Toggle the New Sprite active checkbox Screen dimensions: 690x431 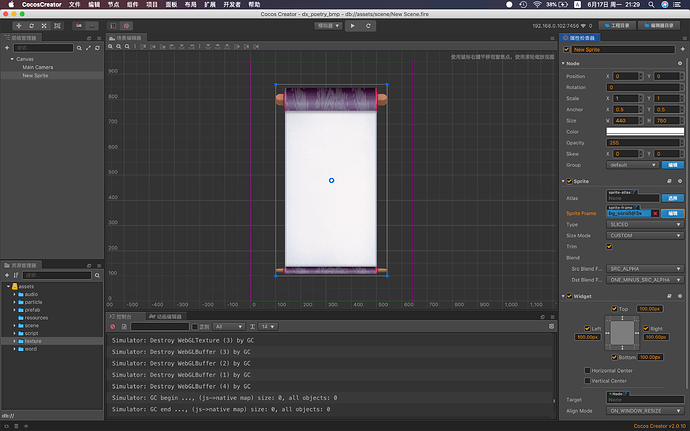[568, 48]
